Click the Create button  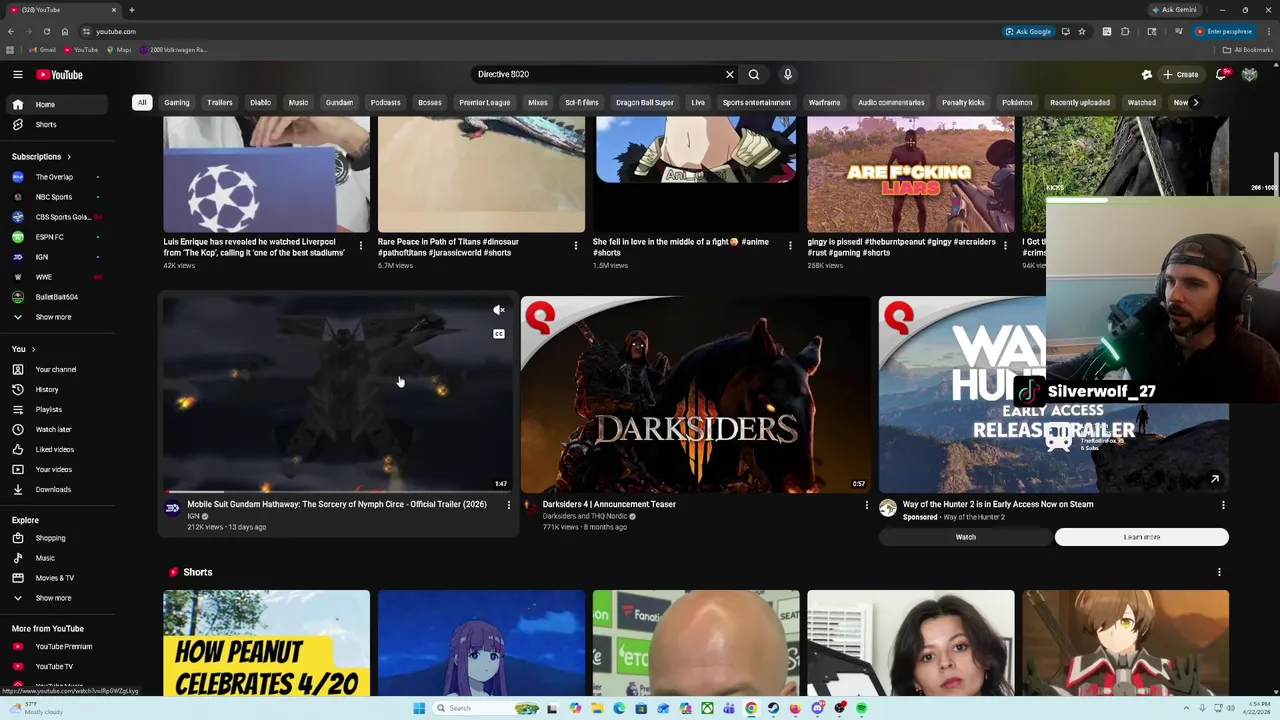[x=1180, y=74]
